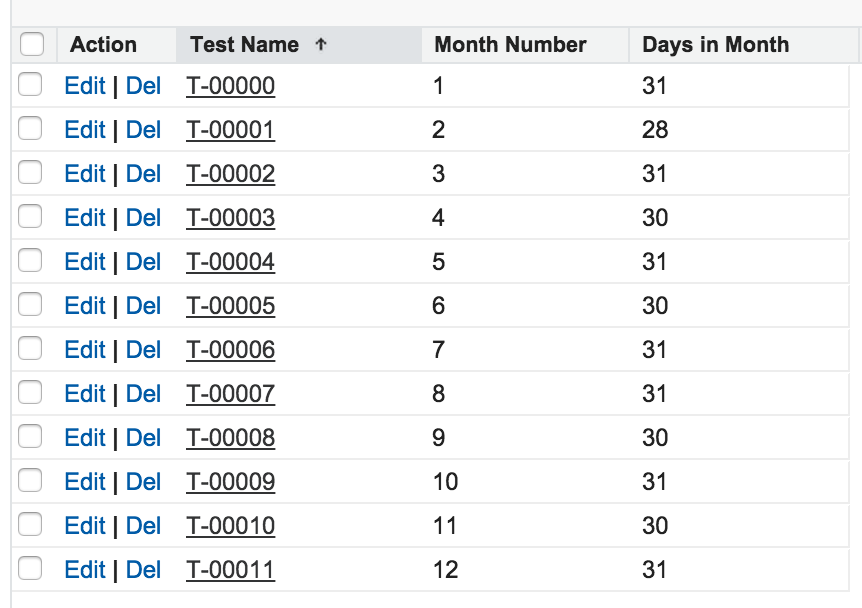862x608 pixels.
Task: Open the T-00000 record link
Action: [x=230, y=86]
